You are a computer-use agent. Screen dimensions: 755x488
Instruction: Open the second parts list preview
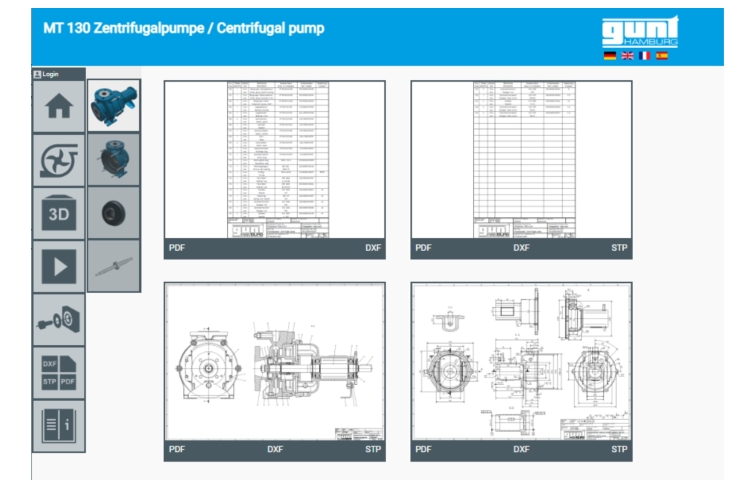point(521,159)
